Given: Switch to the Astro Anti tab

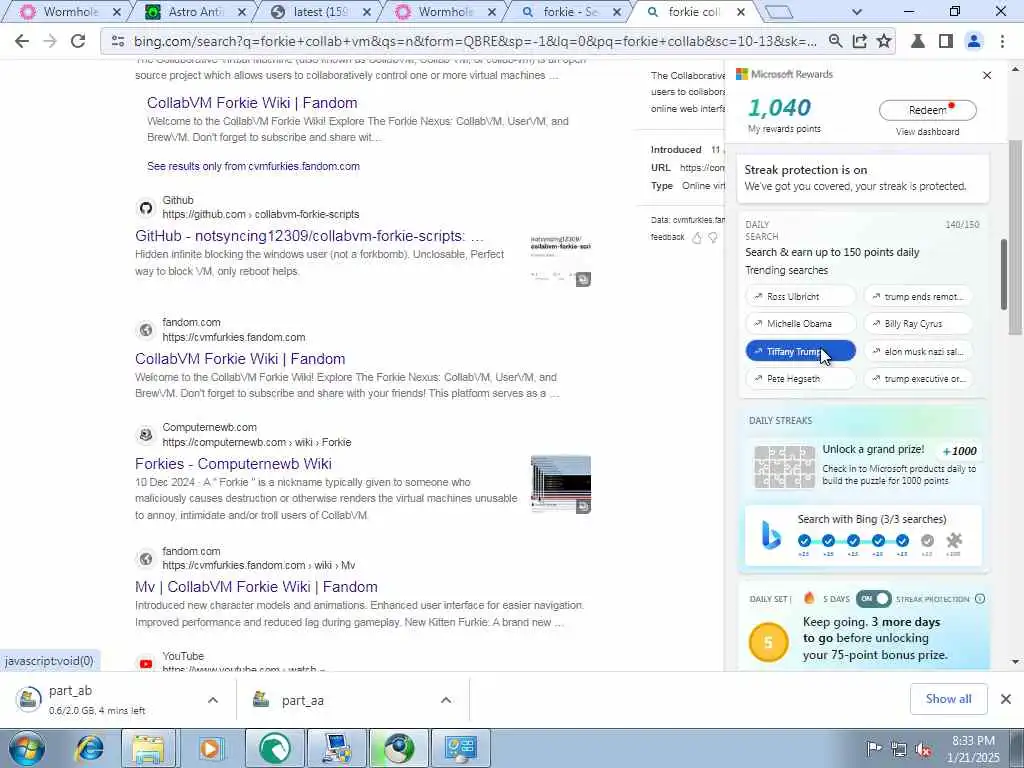Looking at the screenshot, I should 196,12.
